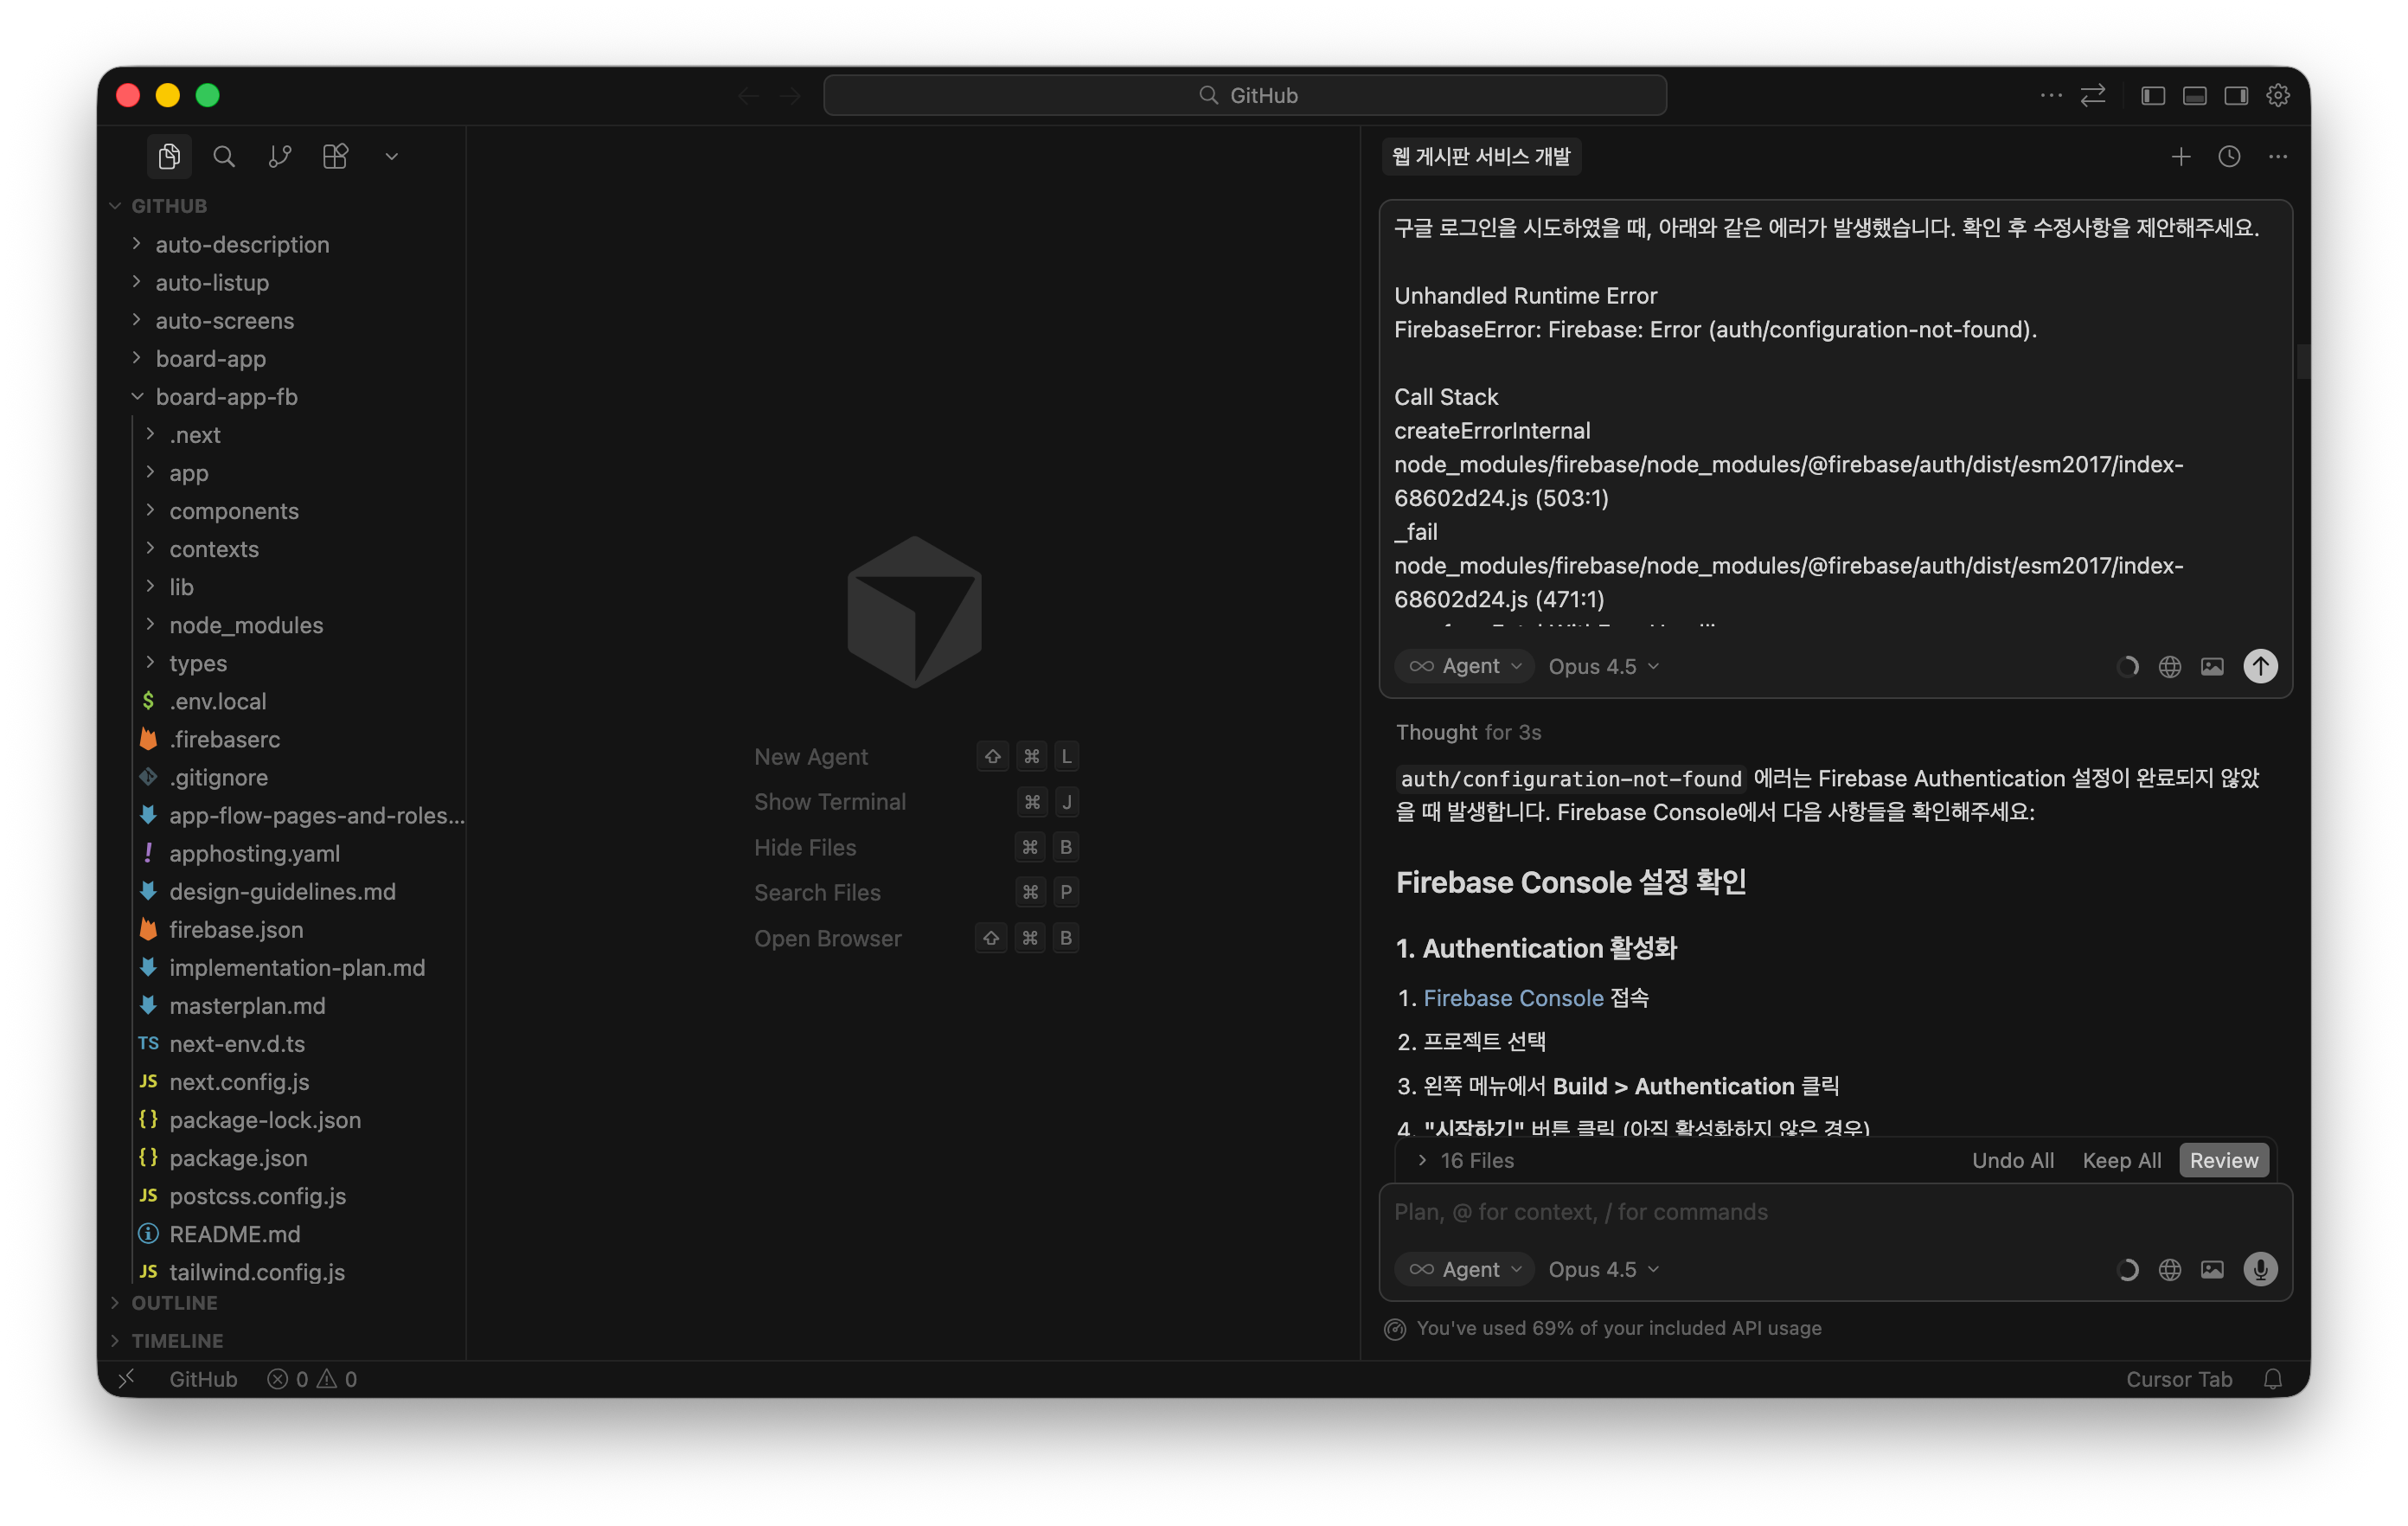Open the Extensions icon in sidebar
Viewport: 2408px width, 1526px height.
click(335, 156)
